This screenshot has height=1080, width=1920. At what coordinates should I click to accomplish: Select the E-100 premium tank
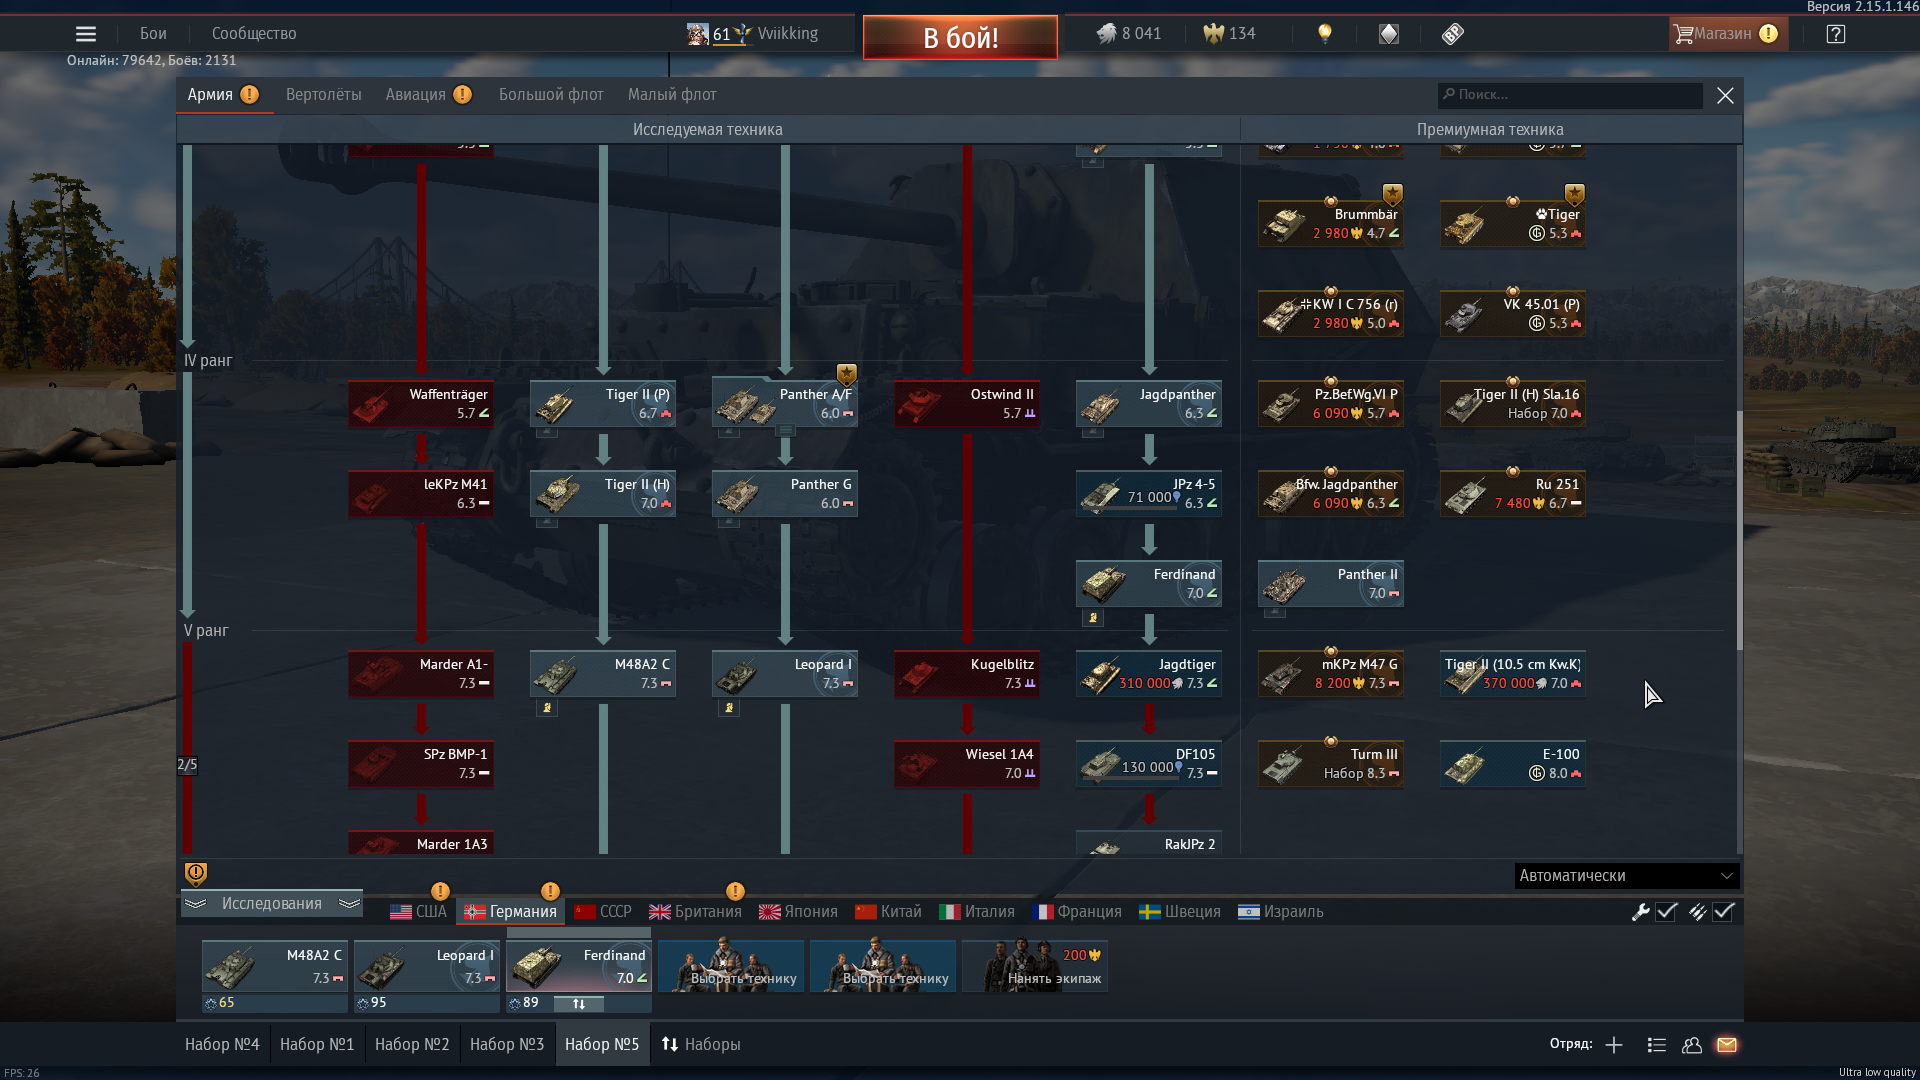point(1513,764)
